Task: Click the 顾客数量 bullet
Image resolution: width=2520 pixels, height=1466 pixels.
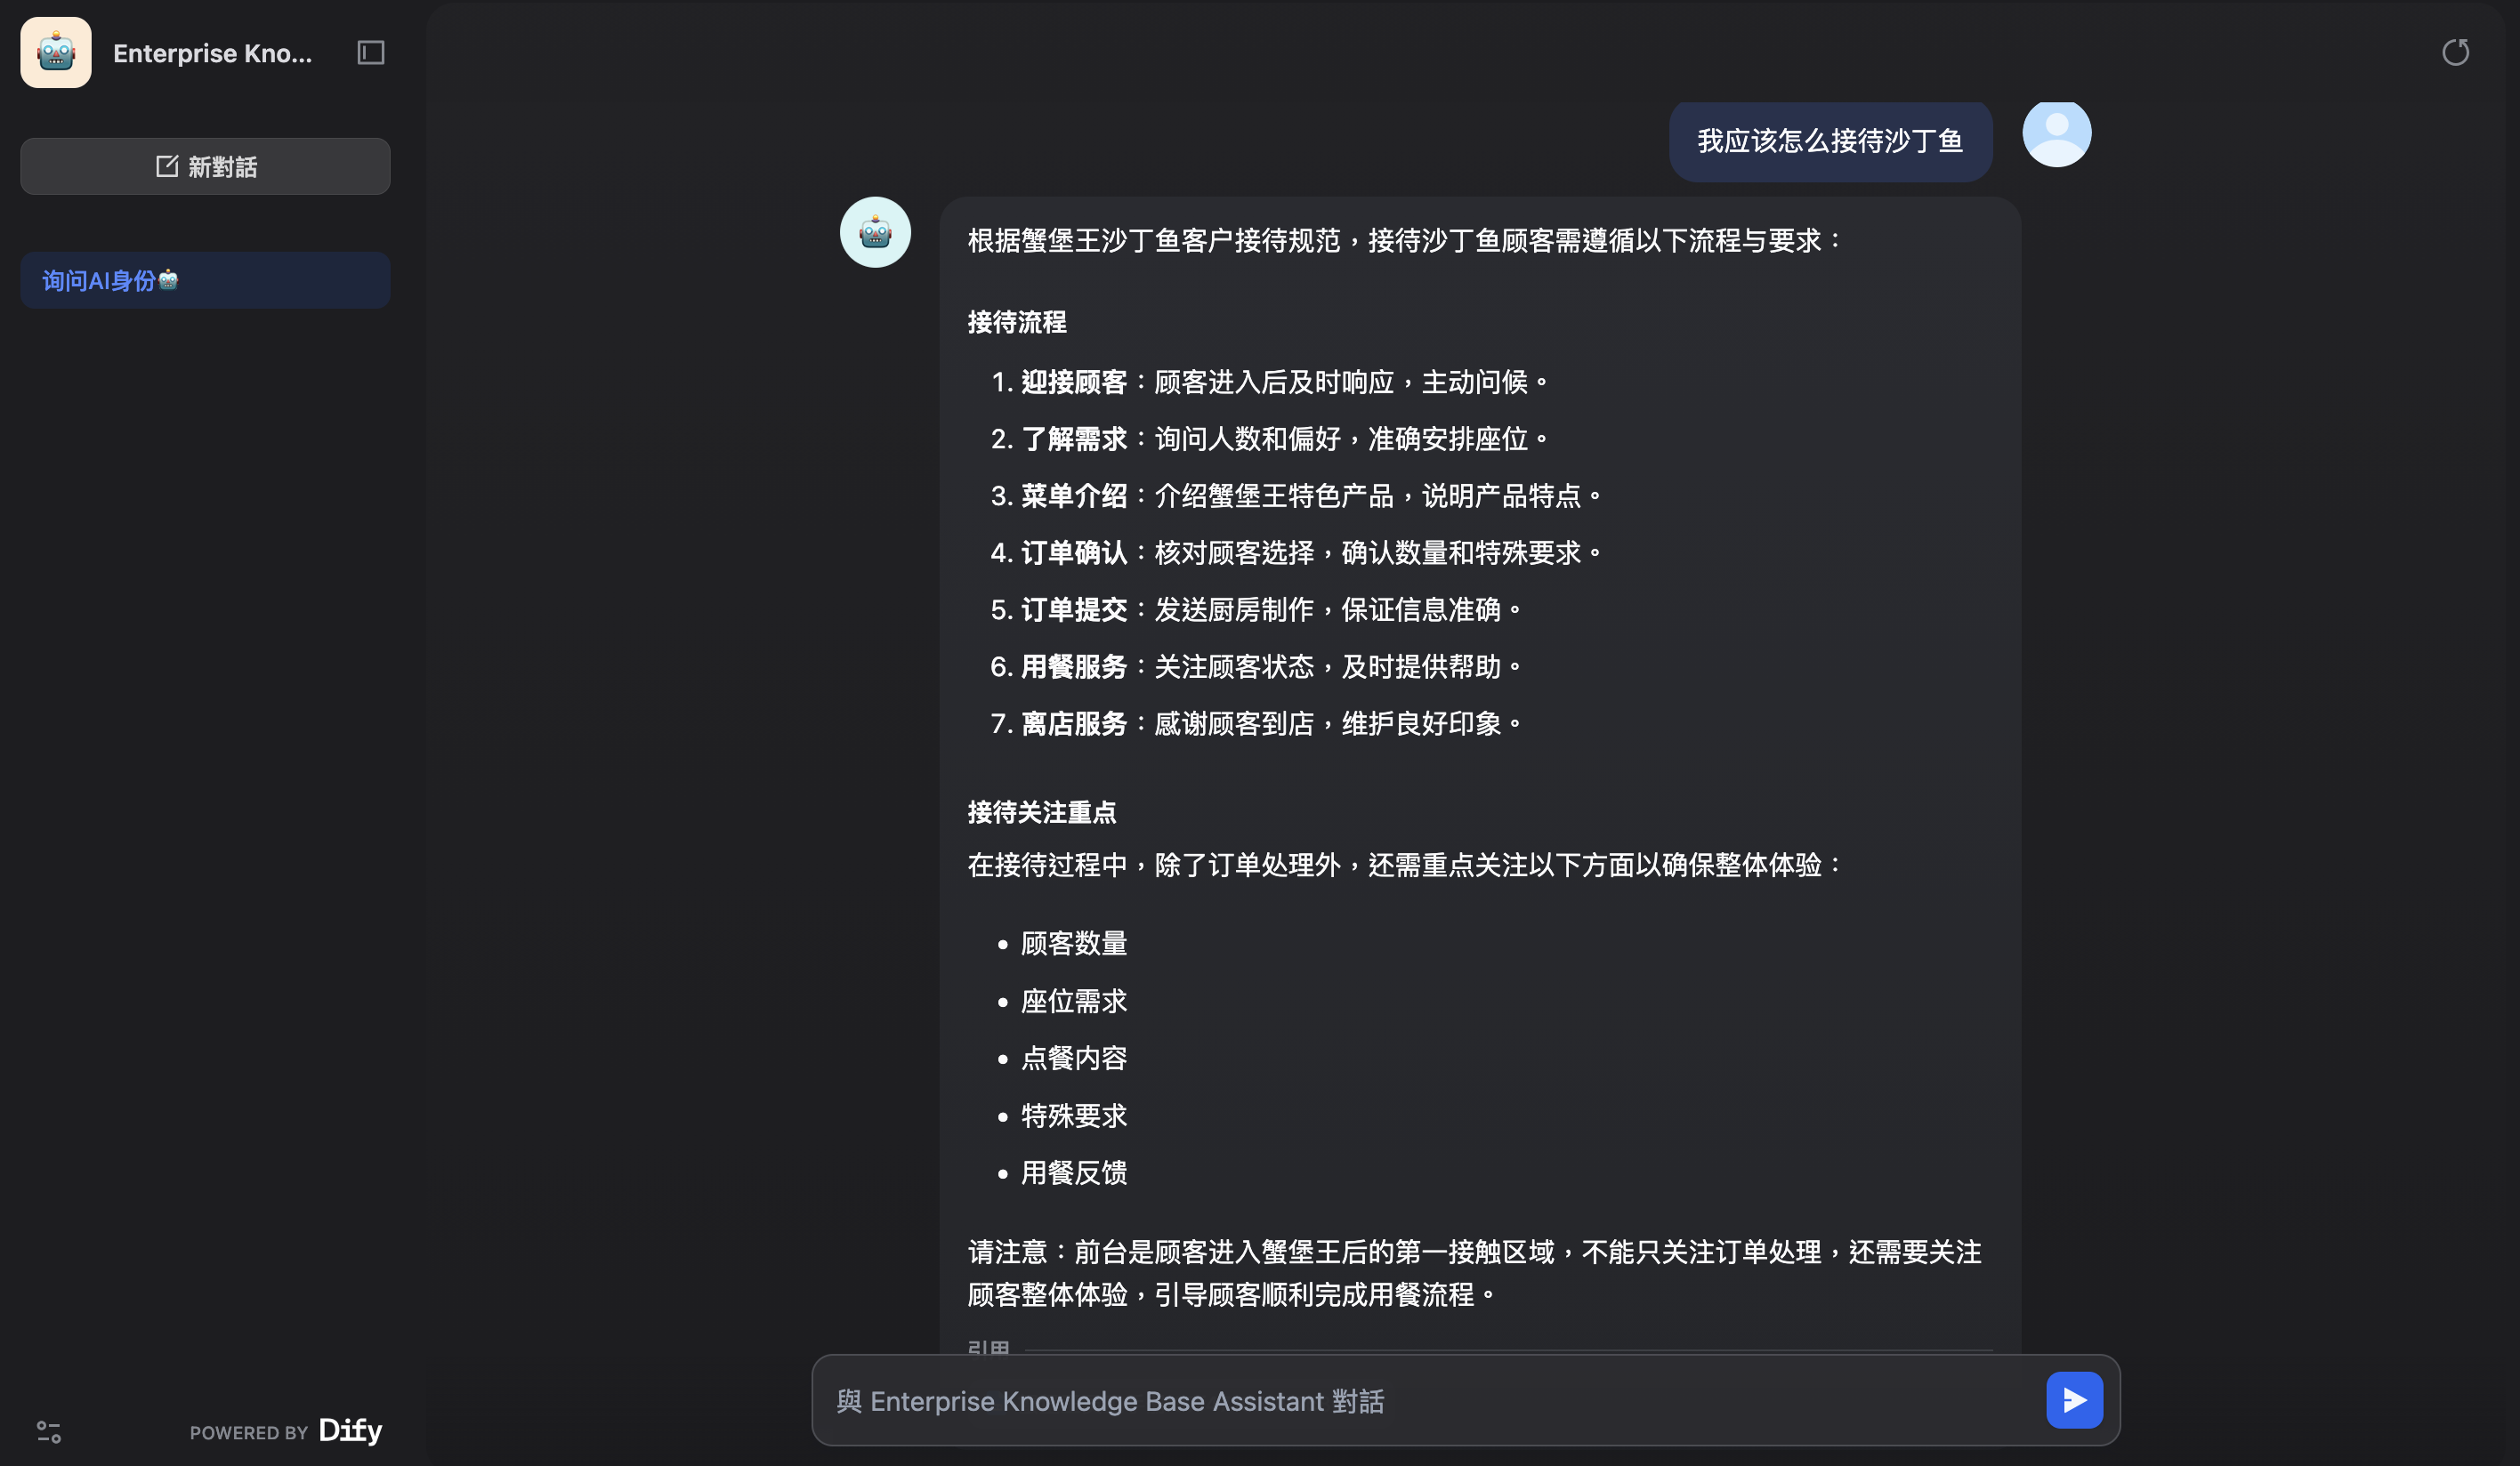Action: (x=1074, y=944)
